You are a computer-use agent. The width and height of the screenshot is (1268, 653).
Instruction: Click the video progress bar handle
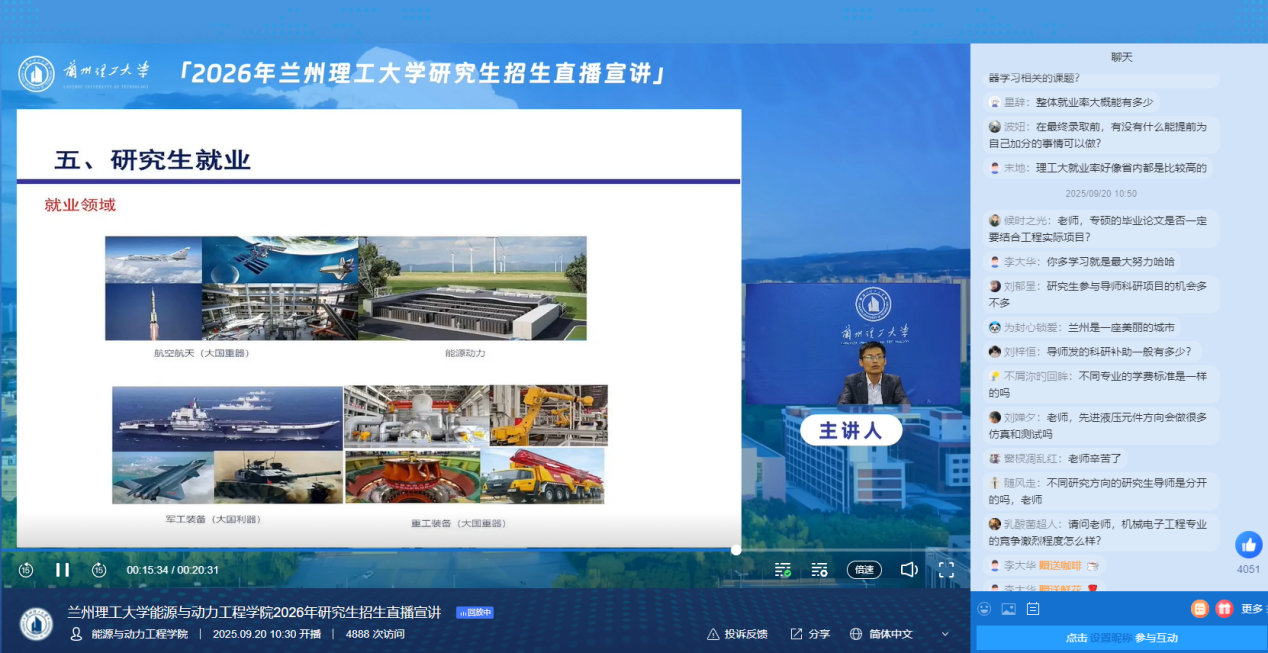coord(736,550)
